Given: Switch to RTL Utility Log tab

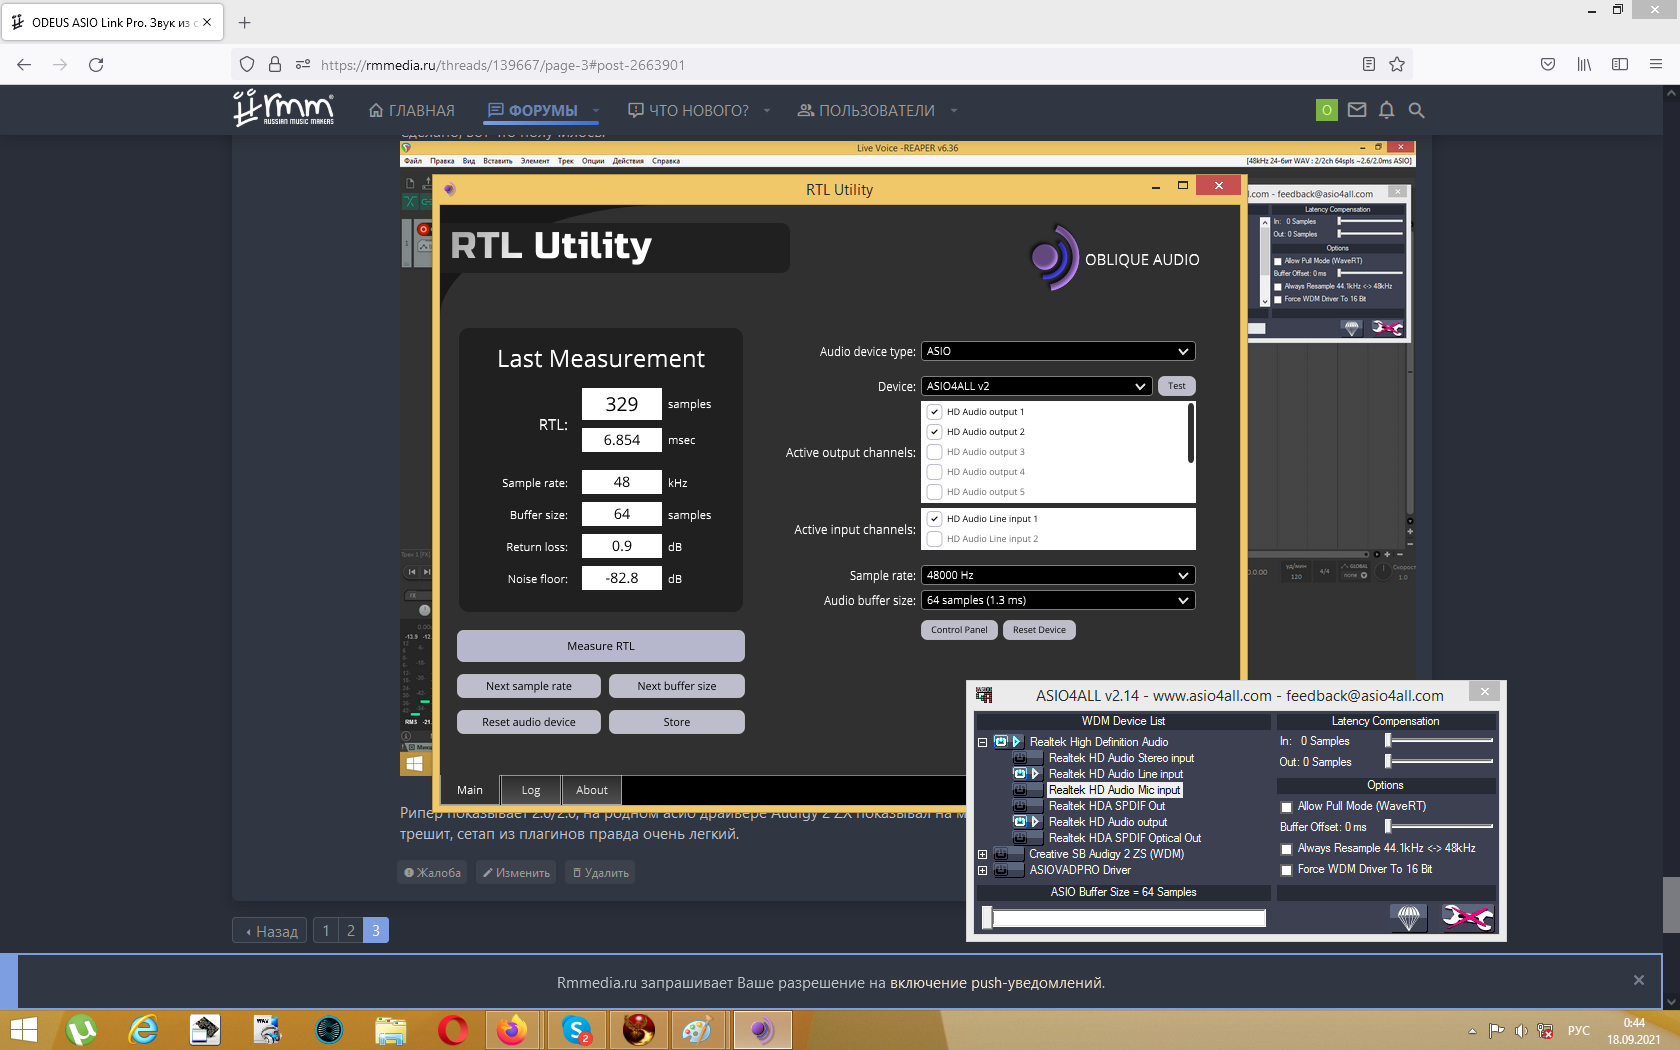Looking at the screenshot, I should pos(531,790).
